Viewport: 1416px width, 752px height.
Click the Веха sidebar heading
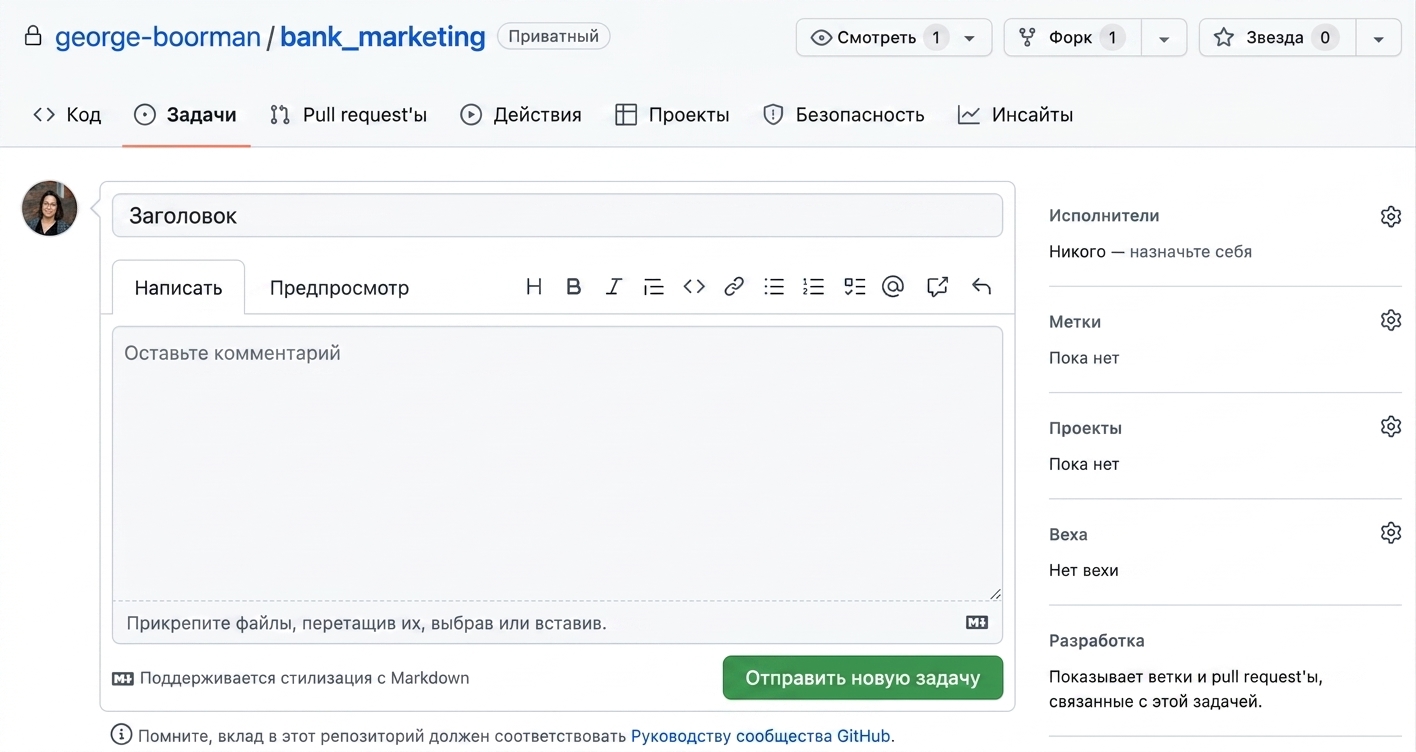[x=1068, y=534]
